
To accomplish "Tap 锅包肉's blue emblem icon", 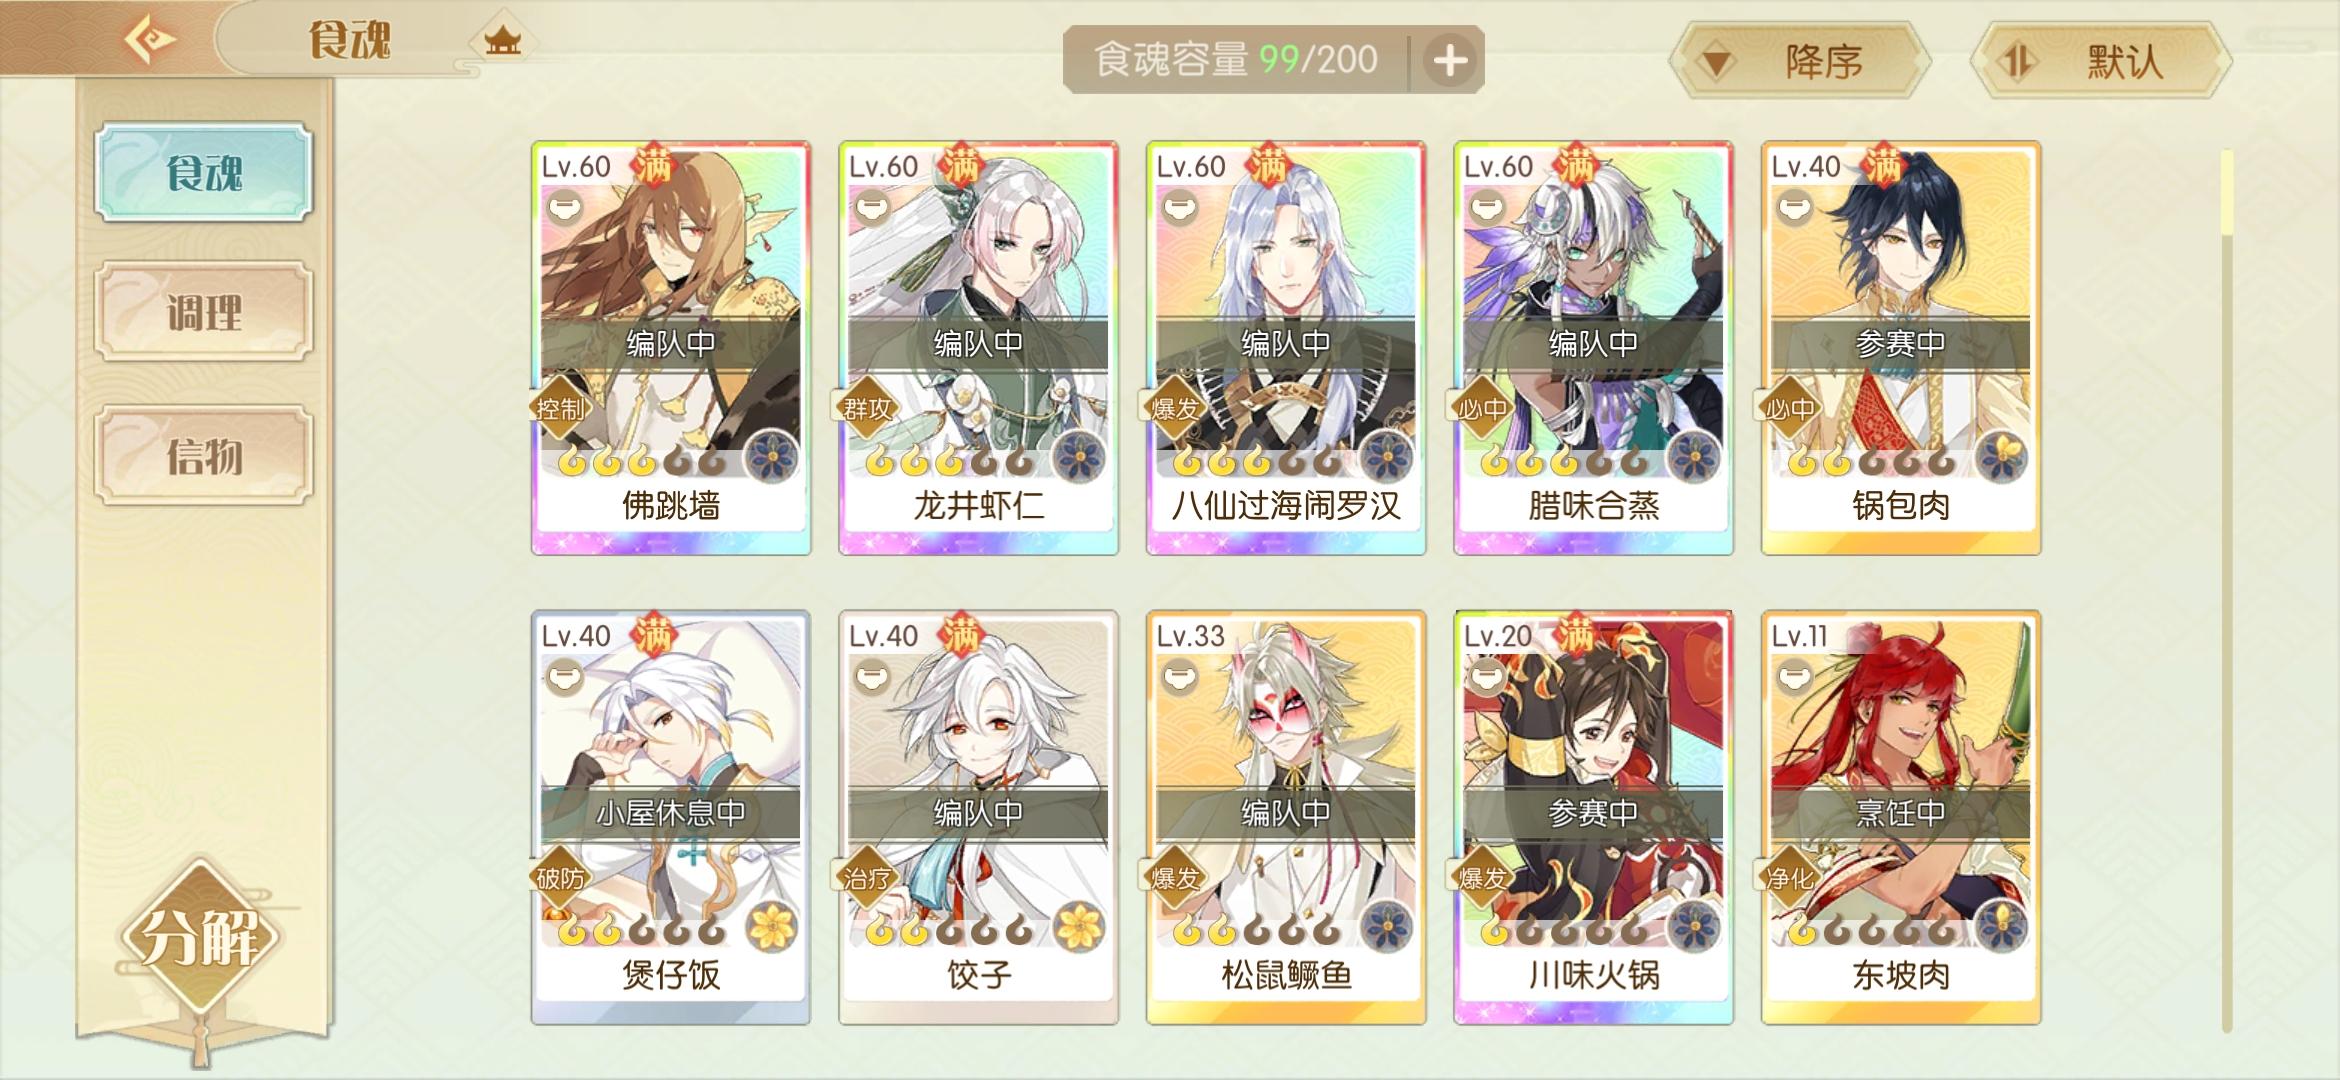I will pyautogui.click(x=2002, y=458).
